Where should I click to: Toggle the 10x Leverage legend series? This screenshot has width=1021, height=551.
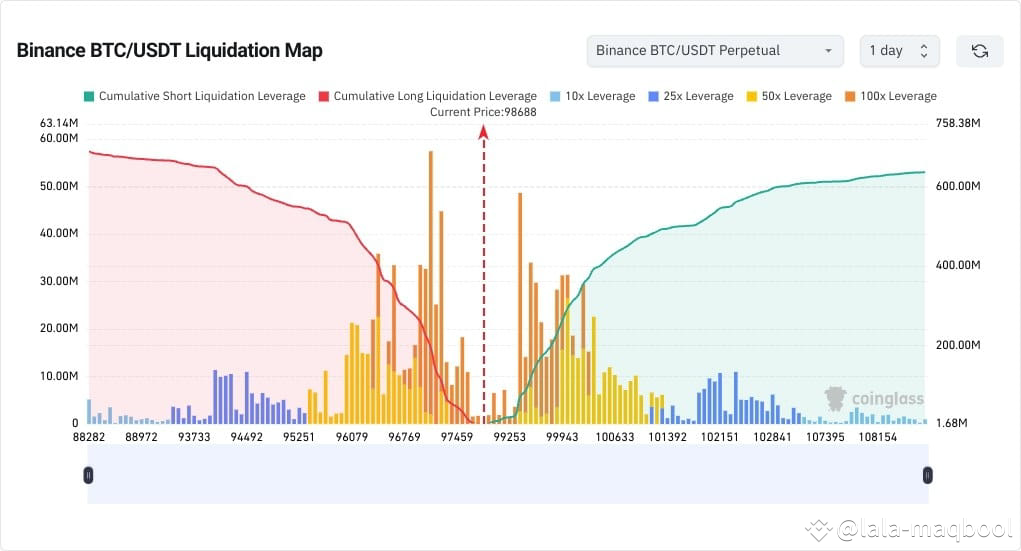point(593,96)
